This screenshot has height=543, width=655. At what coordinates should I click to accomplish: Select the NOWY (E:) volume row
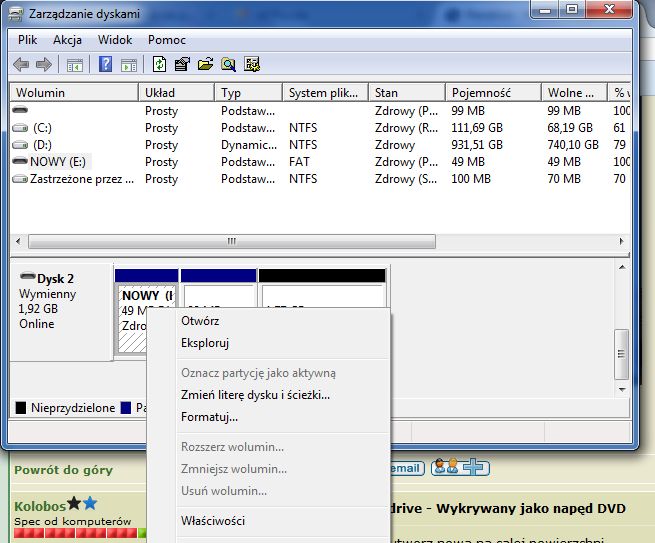coord(320,162)
